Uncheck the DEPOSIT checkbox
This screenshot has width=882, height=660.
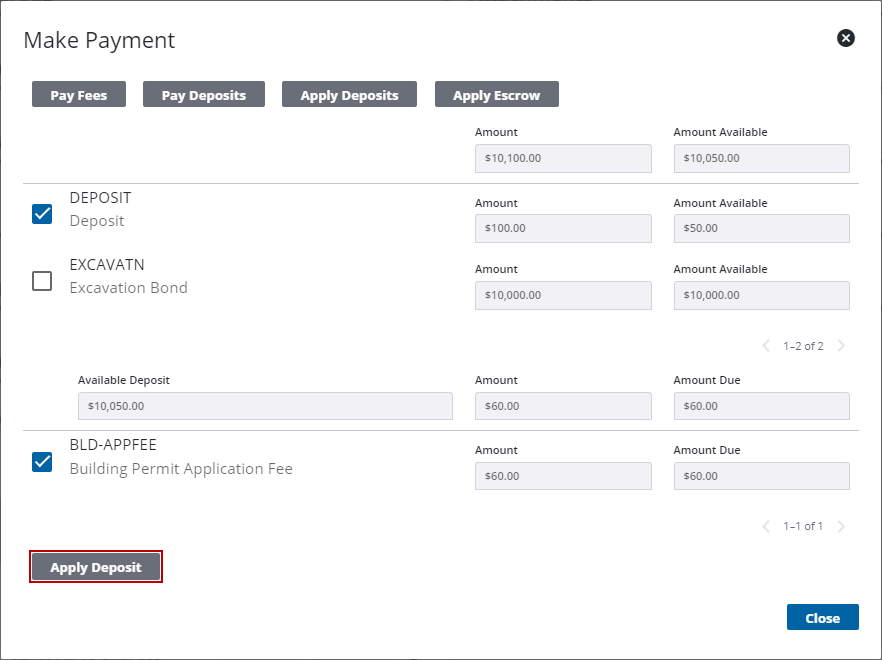[x=42, y=213]
